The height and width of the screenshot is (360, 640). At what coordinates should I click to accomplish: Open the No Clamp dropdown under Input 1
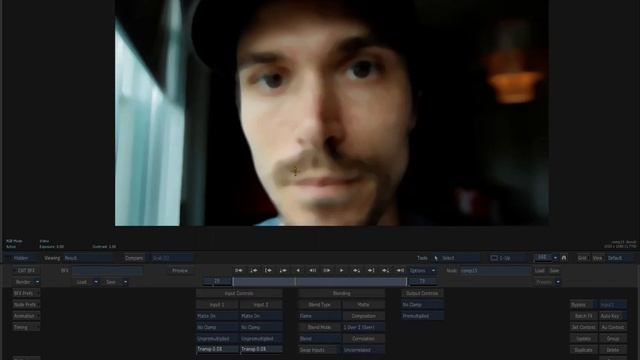coord(217,327)
